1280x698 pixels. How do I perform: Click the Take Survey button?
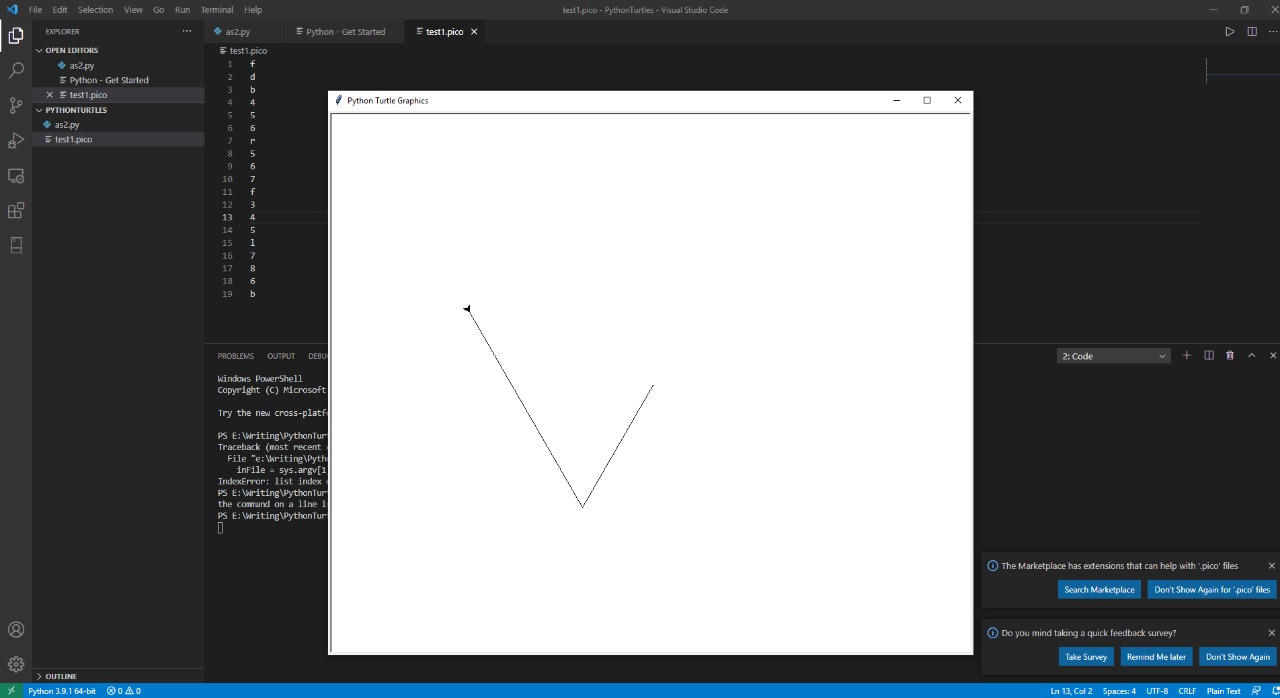pos(1085,657)
